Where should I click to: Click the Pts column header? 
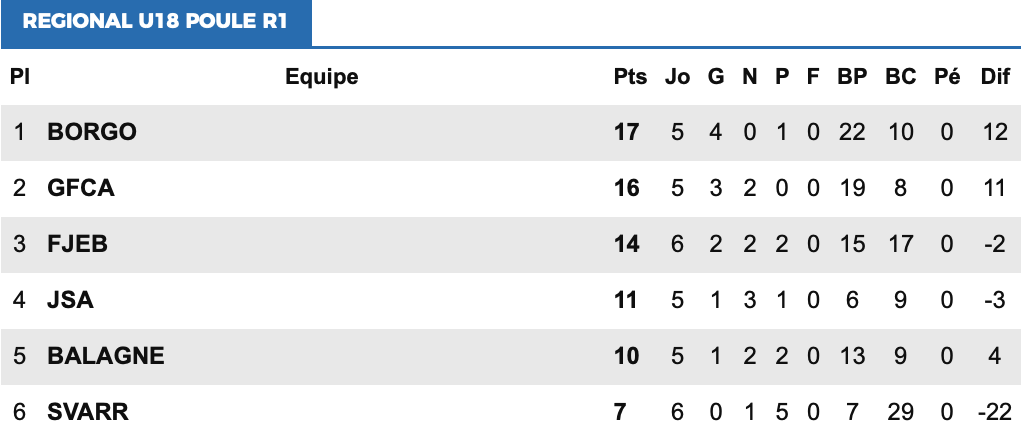(x=630, y=77)
